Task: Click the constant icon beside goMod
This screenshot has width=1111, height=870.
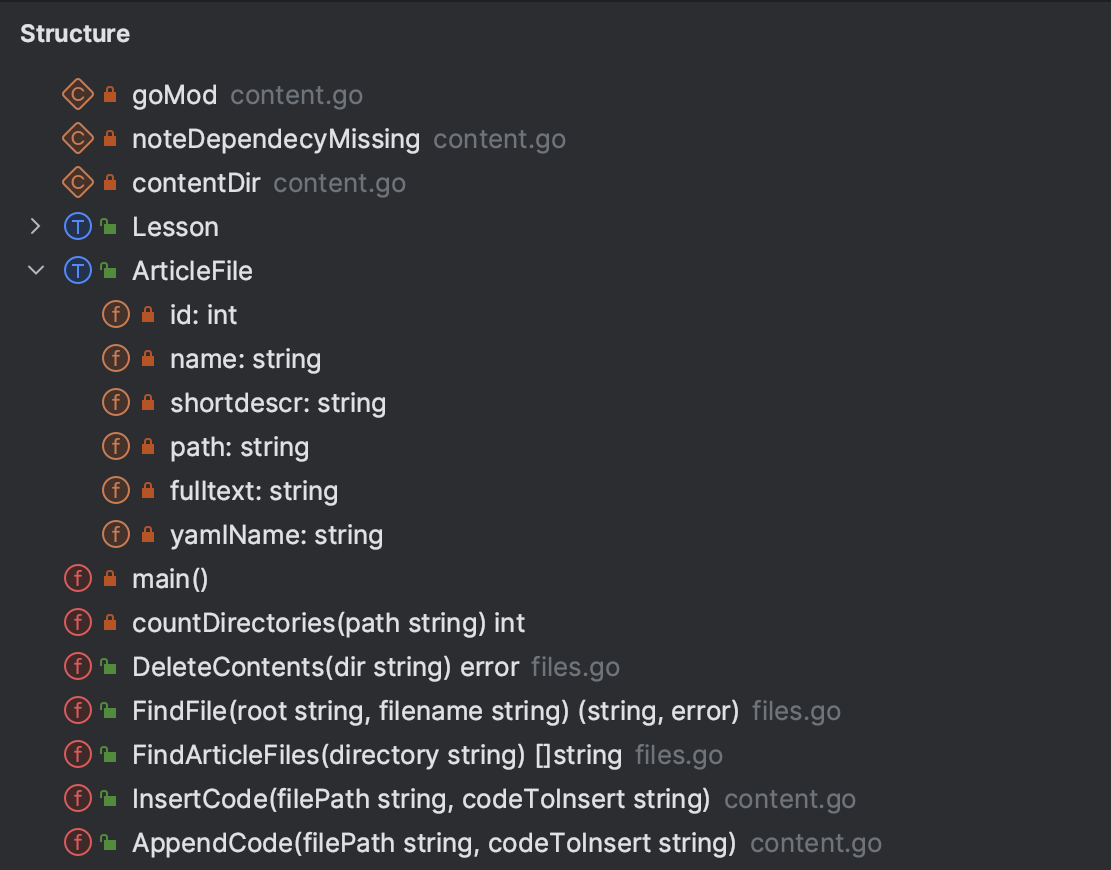Action: 79,94
